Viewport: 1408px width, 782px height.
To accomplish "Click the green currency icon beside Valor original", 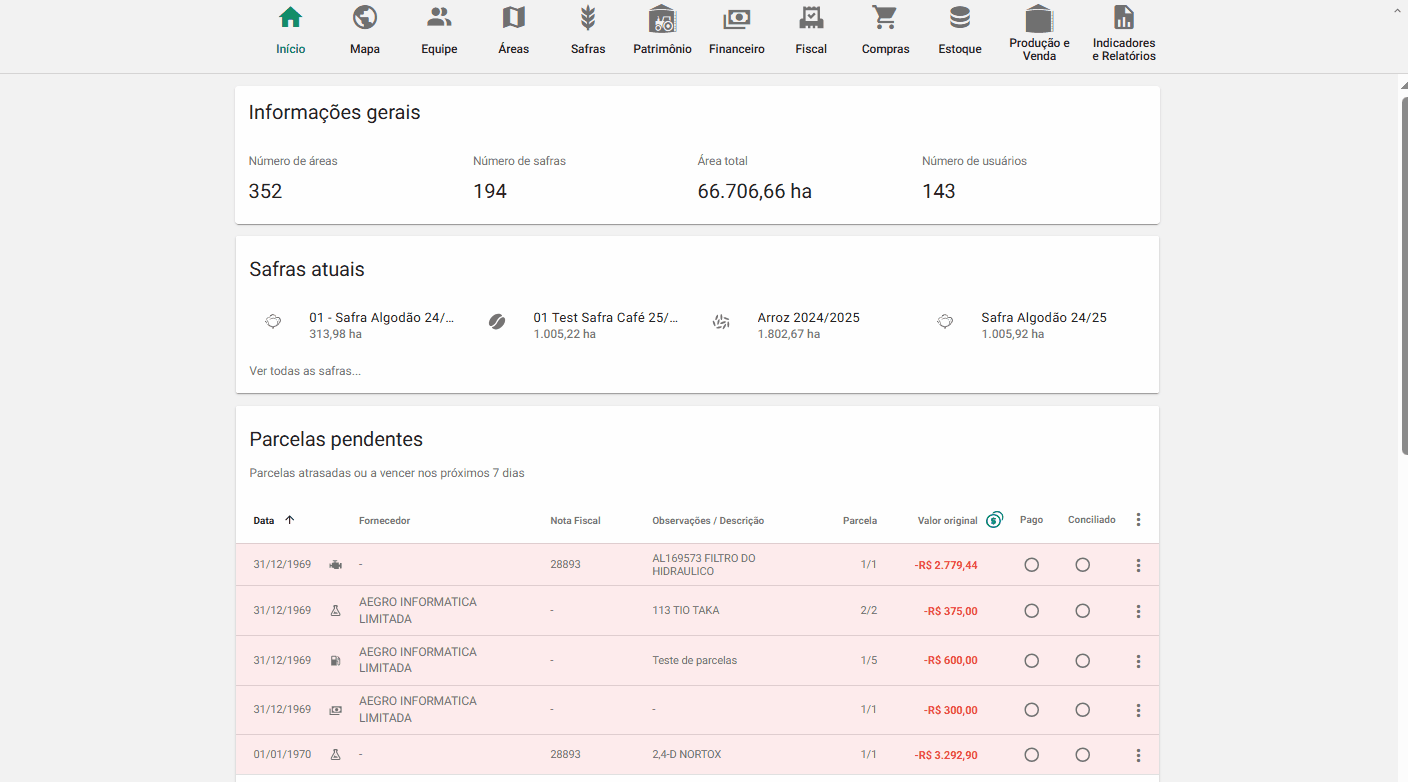I will (994, 520).
